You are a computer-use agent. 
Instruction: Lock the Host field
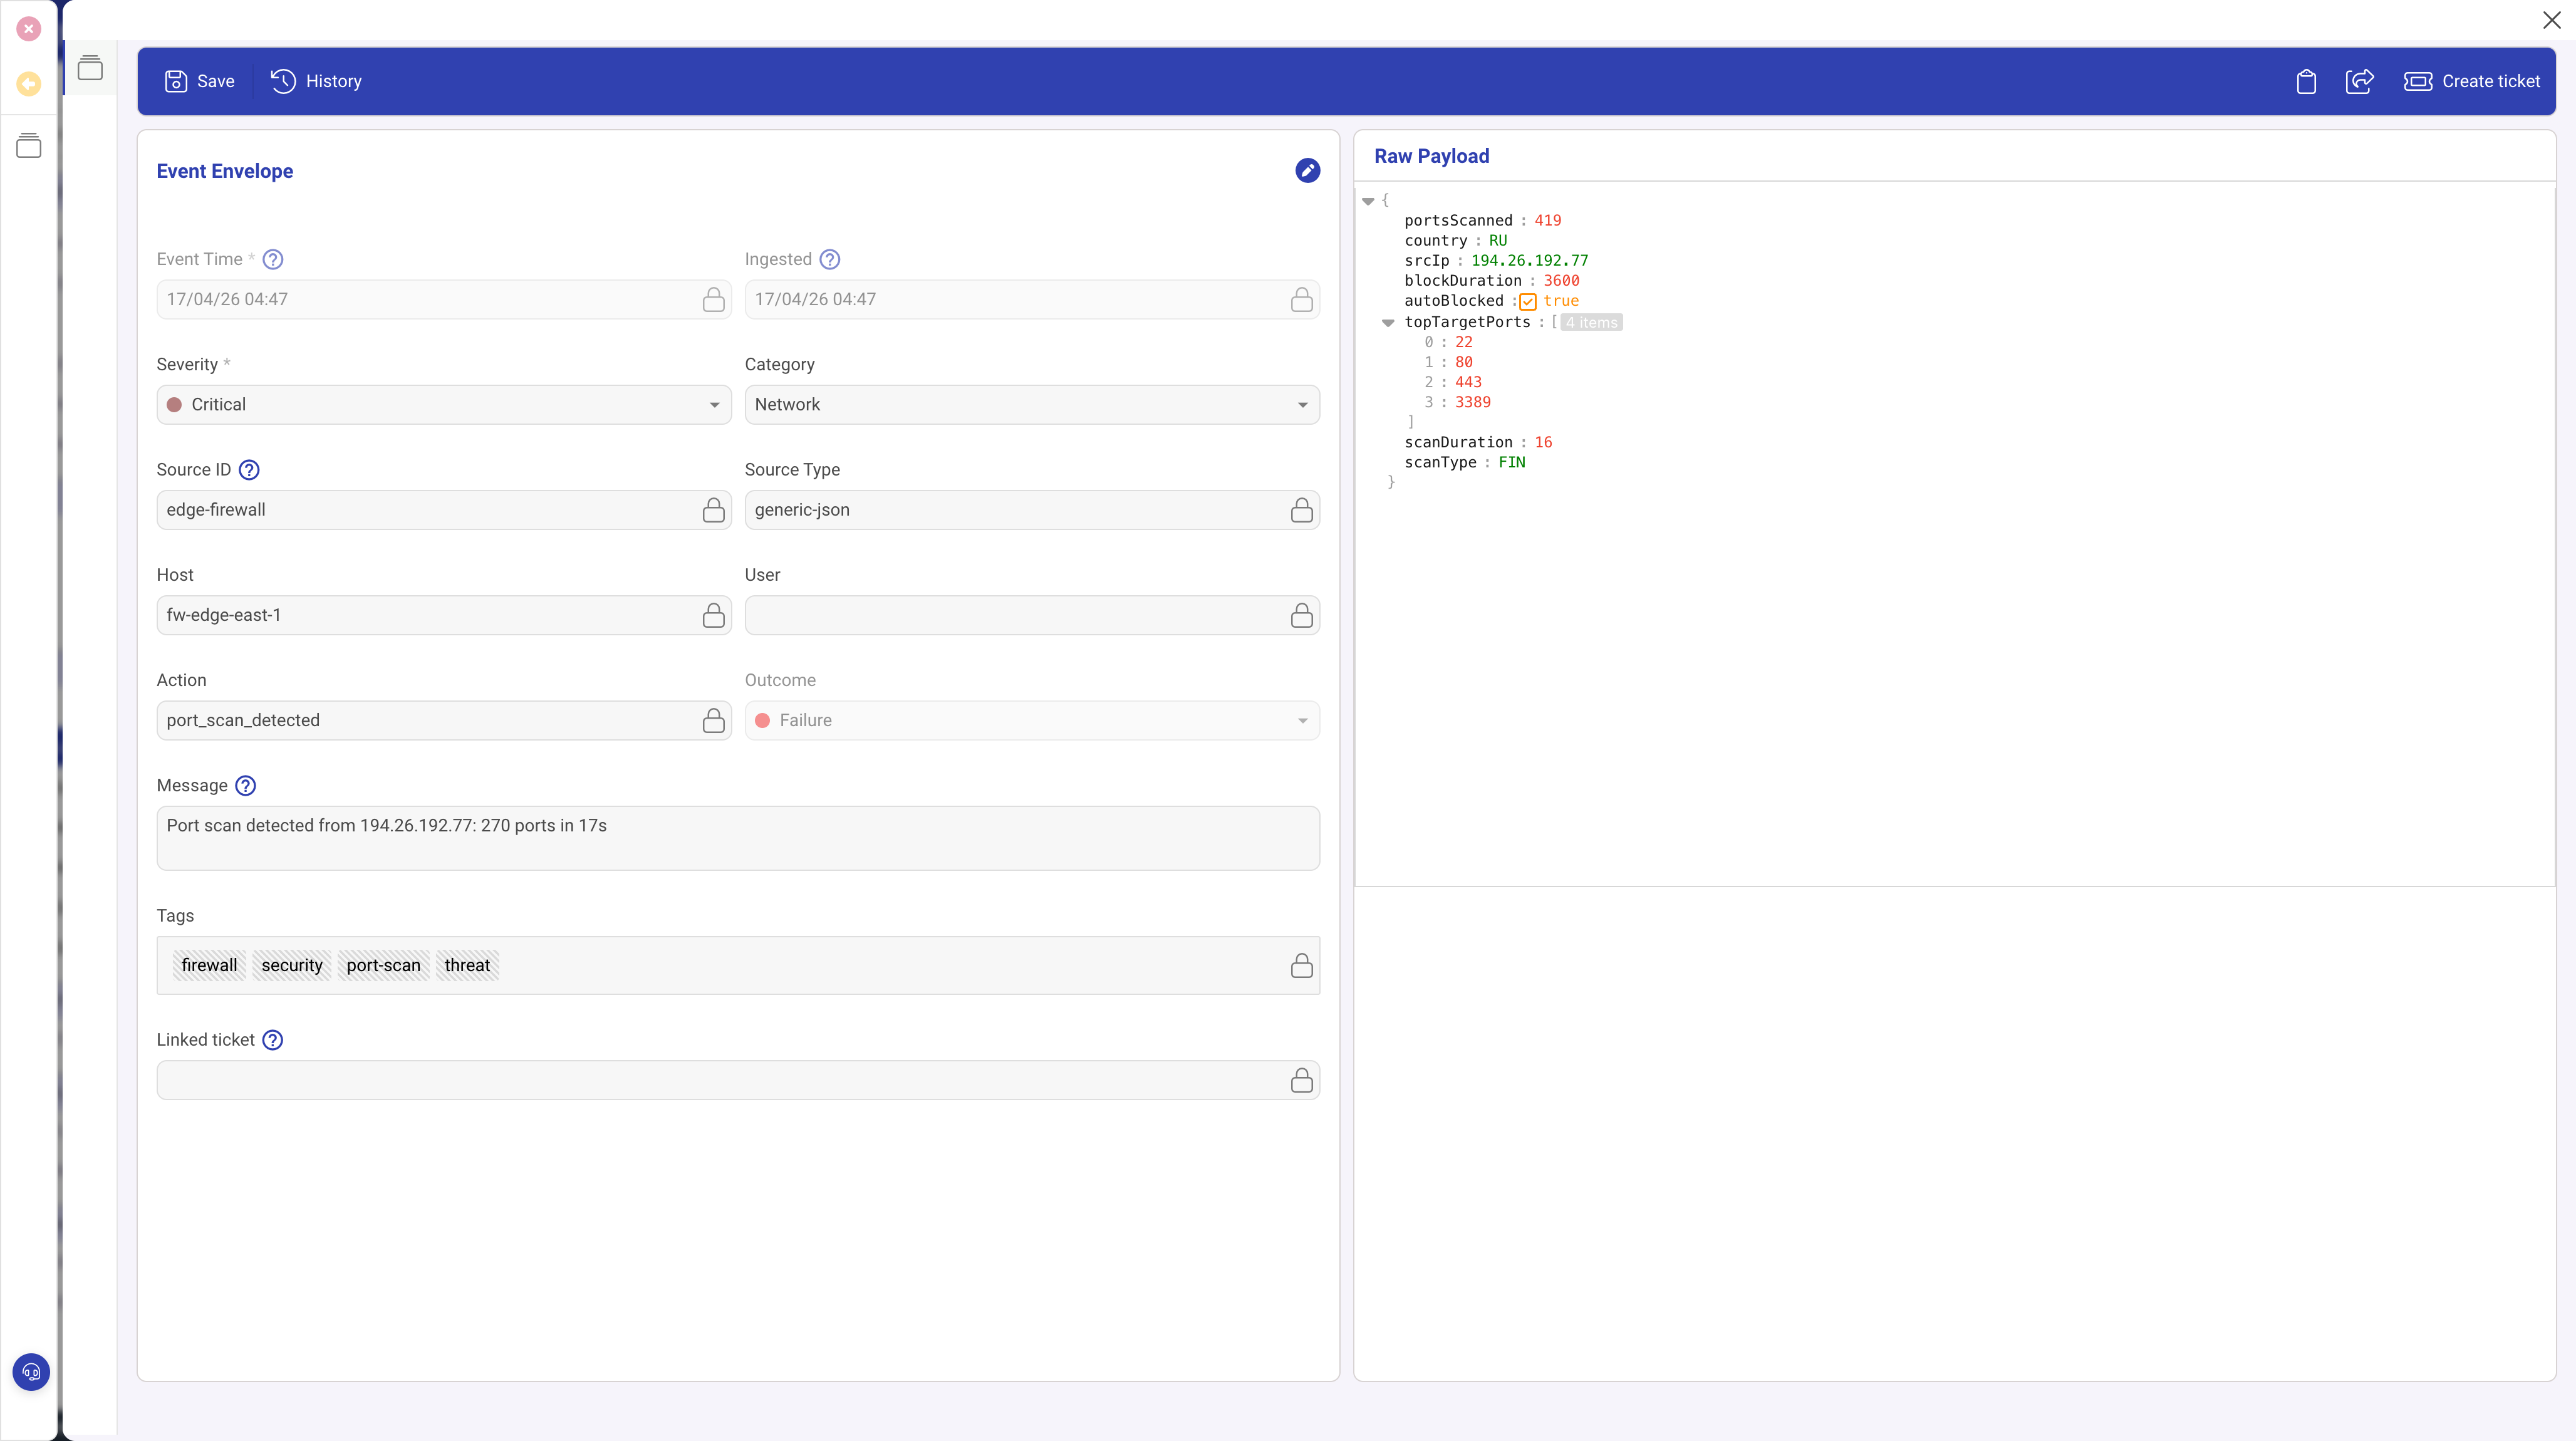click(x=713, y=615)
